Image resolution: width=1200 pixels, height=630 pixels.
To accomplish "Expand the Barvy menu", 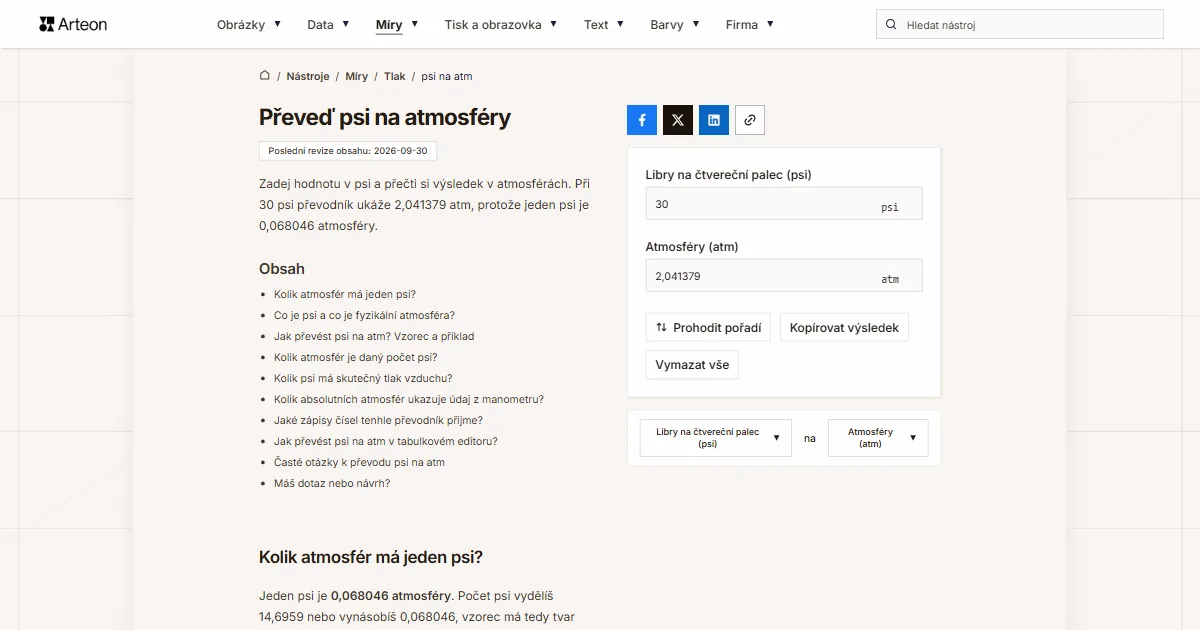I will click(675, 25).
